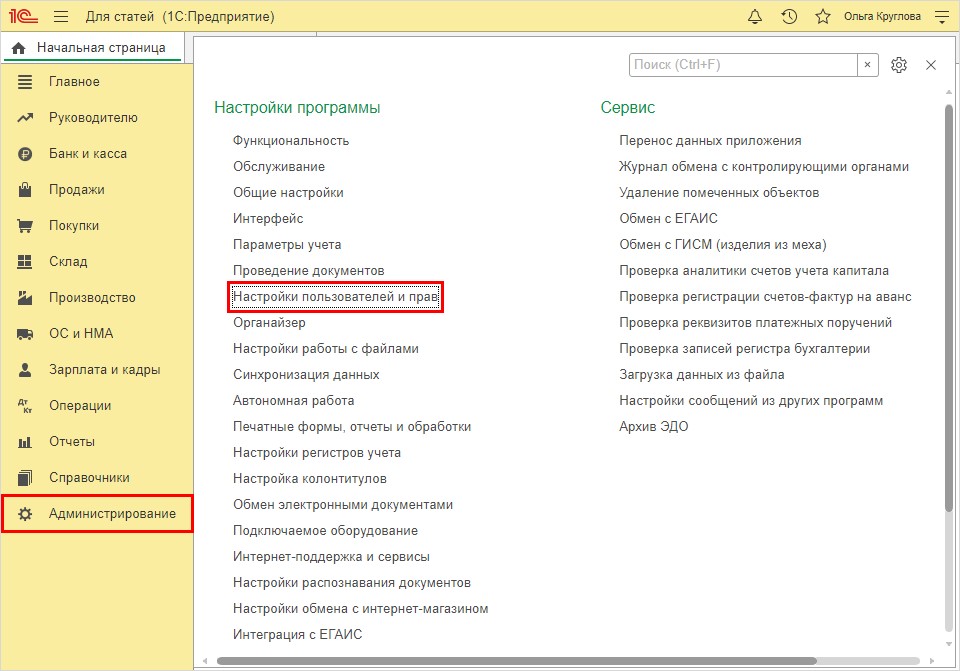The image size is (960, 671).
Task: Open ОС и НМА section
Action: pyautogui.click(x=81, y=334)
